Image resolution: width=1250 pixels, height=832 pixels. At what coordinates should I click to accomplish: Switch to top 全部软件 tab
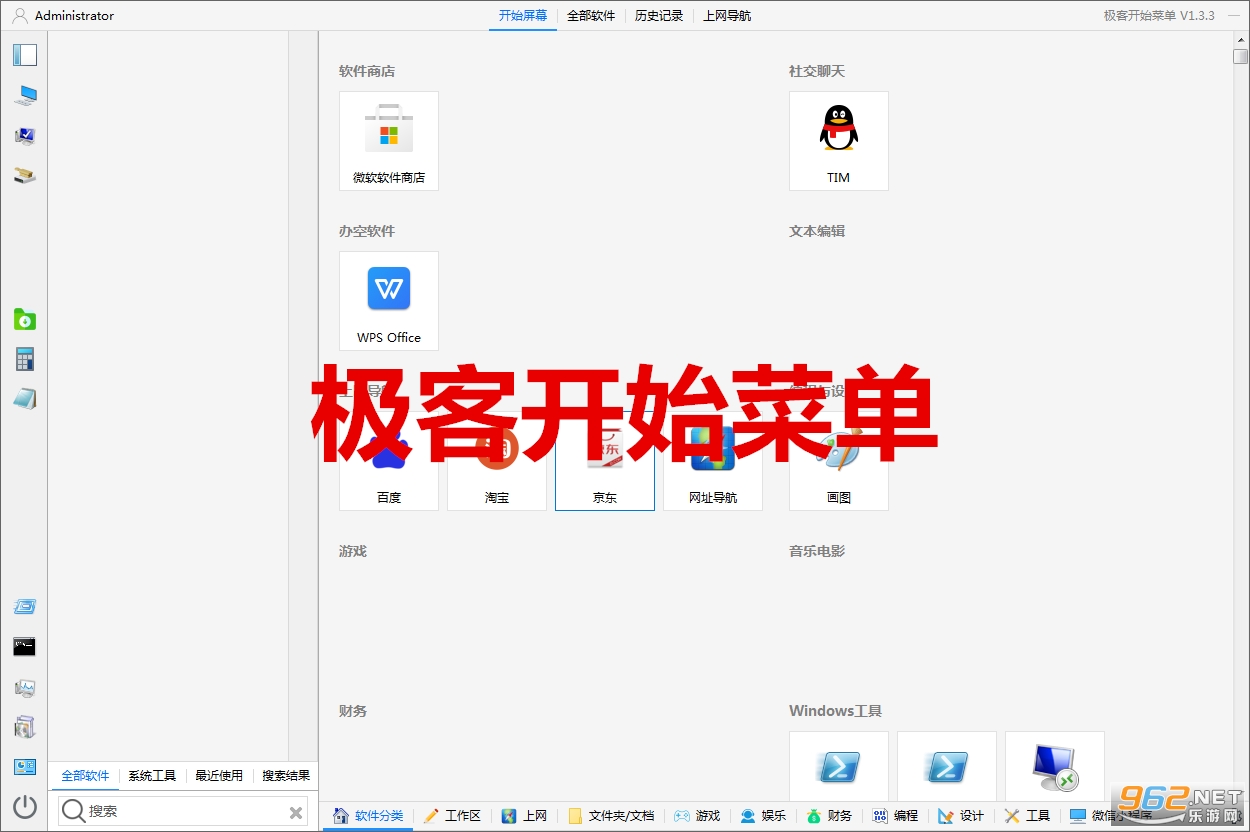591,15
